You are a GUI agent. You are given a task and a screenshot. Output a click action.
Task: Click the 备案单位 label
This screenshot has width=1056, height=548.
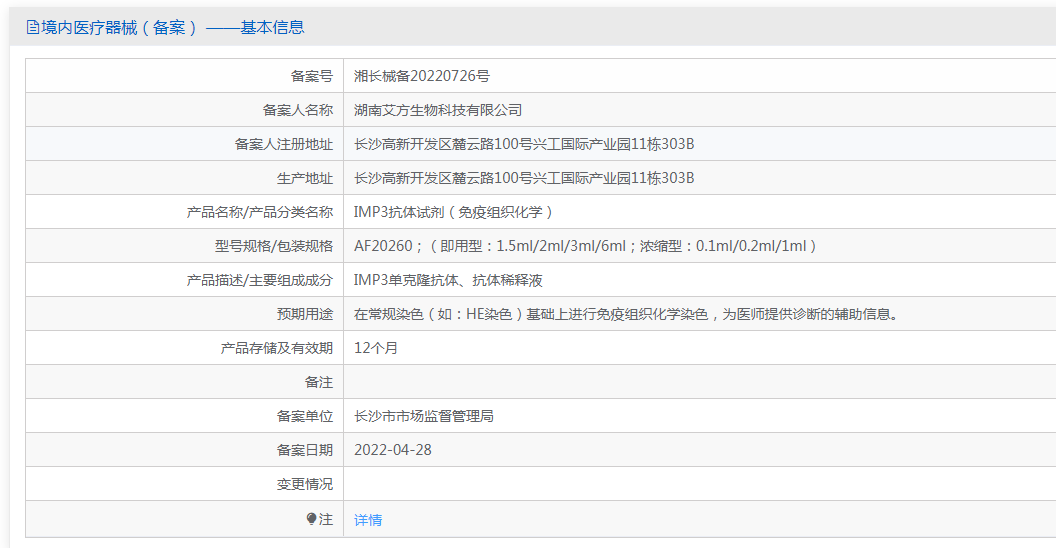point(304,416)
